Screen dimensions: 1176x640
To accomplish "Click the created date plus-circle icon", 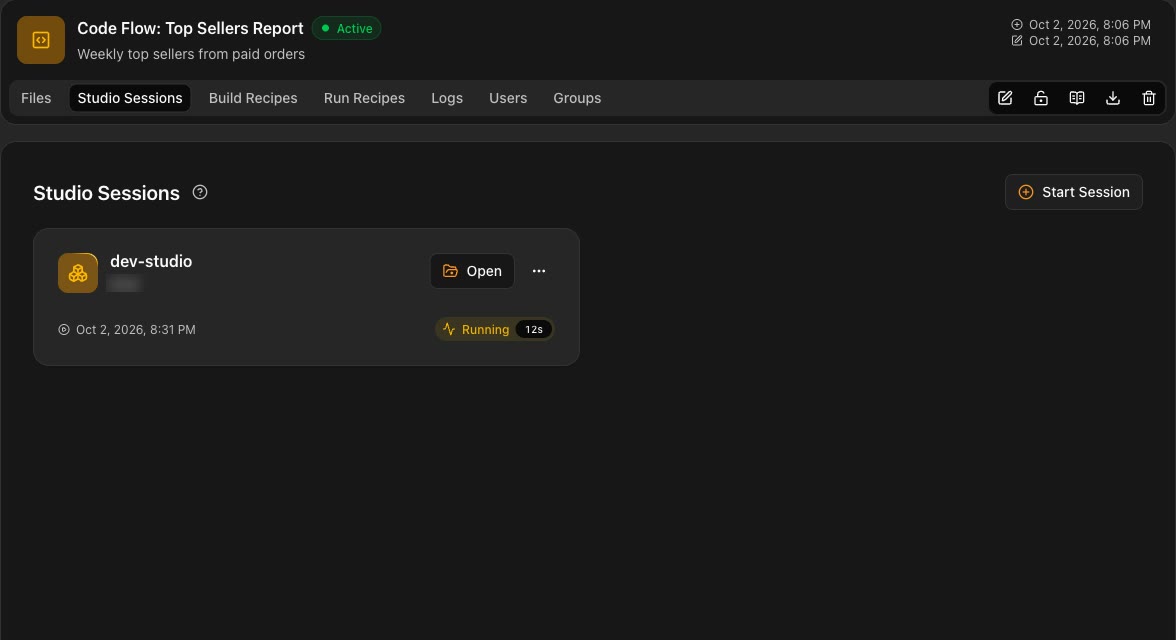I will pyautogui.click(x=1017, y=25).
